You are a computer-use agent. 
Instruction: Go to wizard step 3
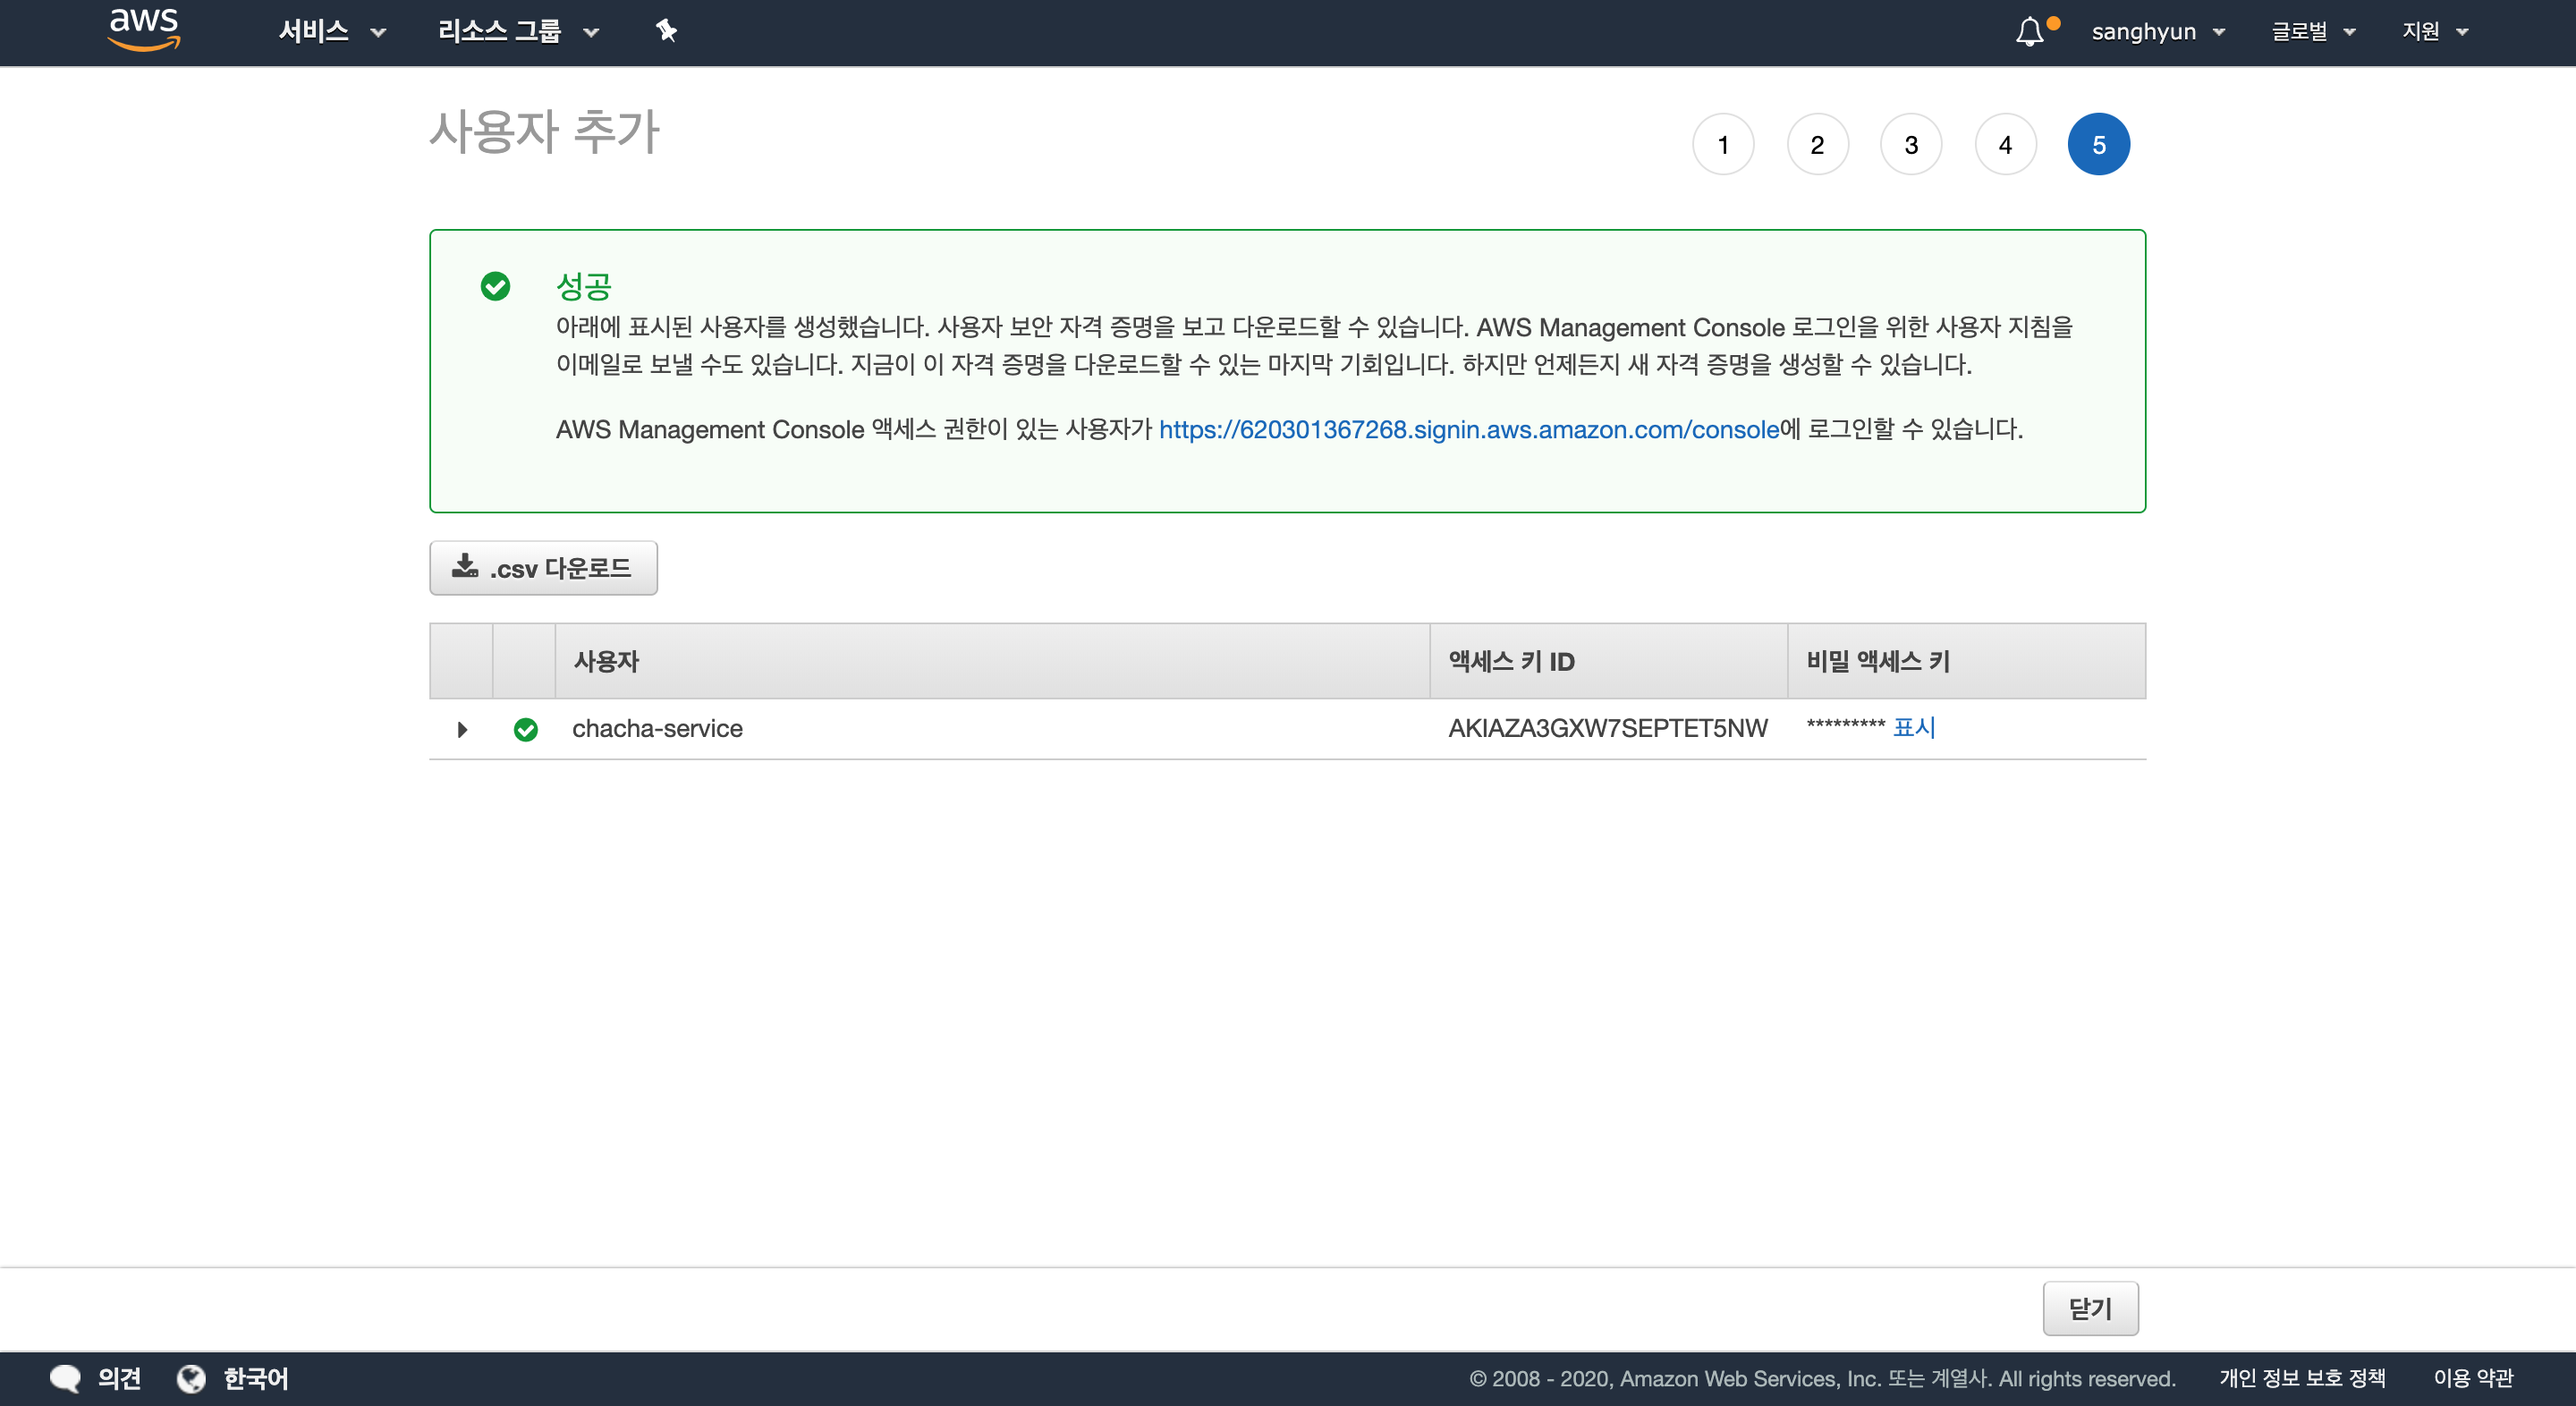tap(1911, 145)
